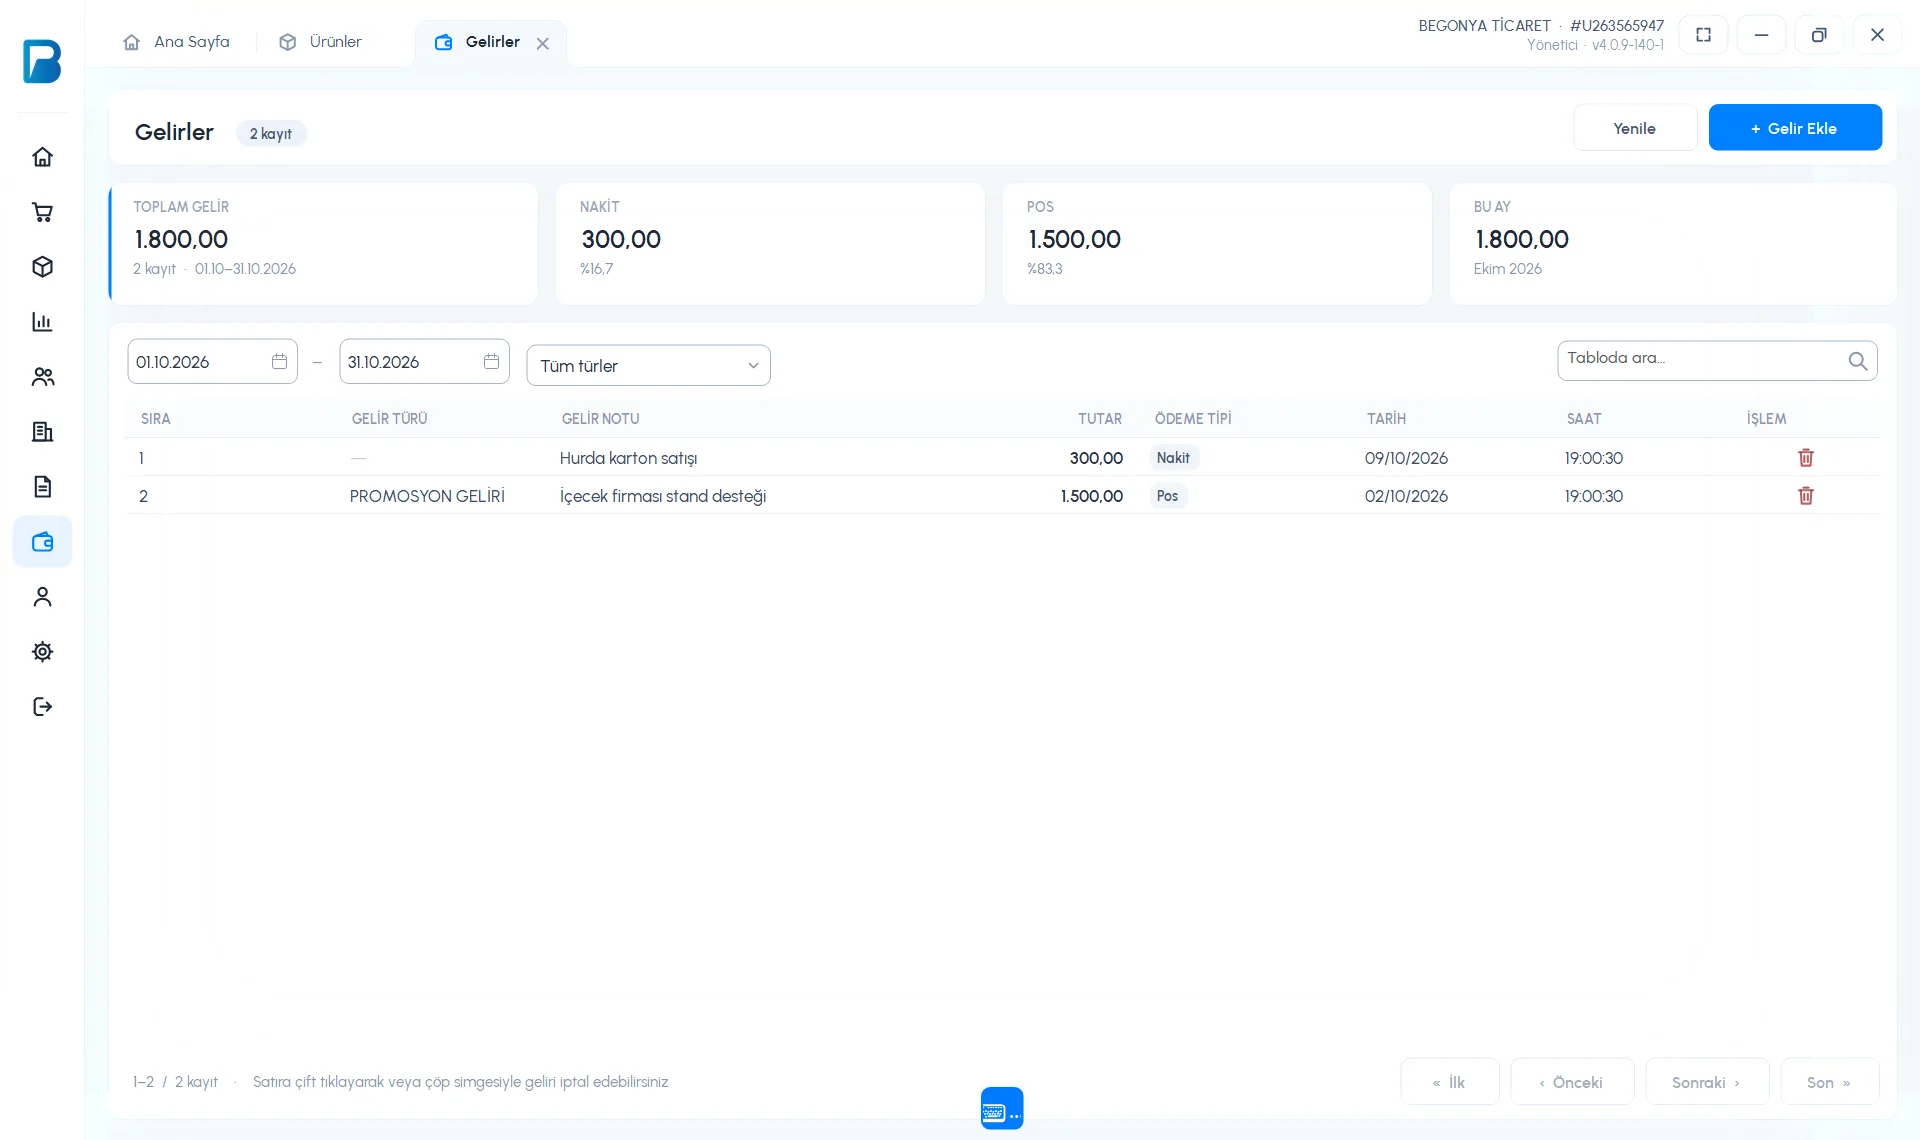Image resolution: width=1920 pixels, height=1140 pixels.
Task: Click the Pos payment type badge
Action: pyautogui.click(x=1167, y=496)
